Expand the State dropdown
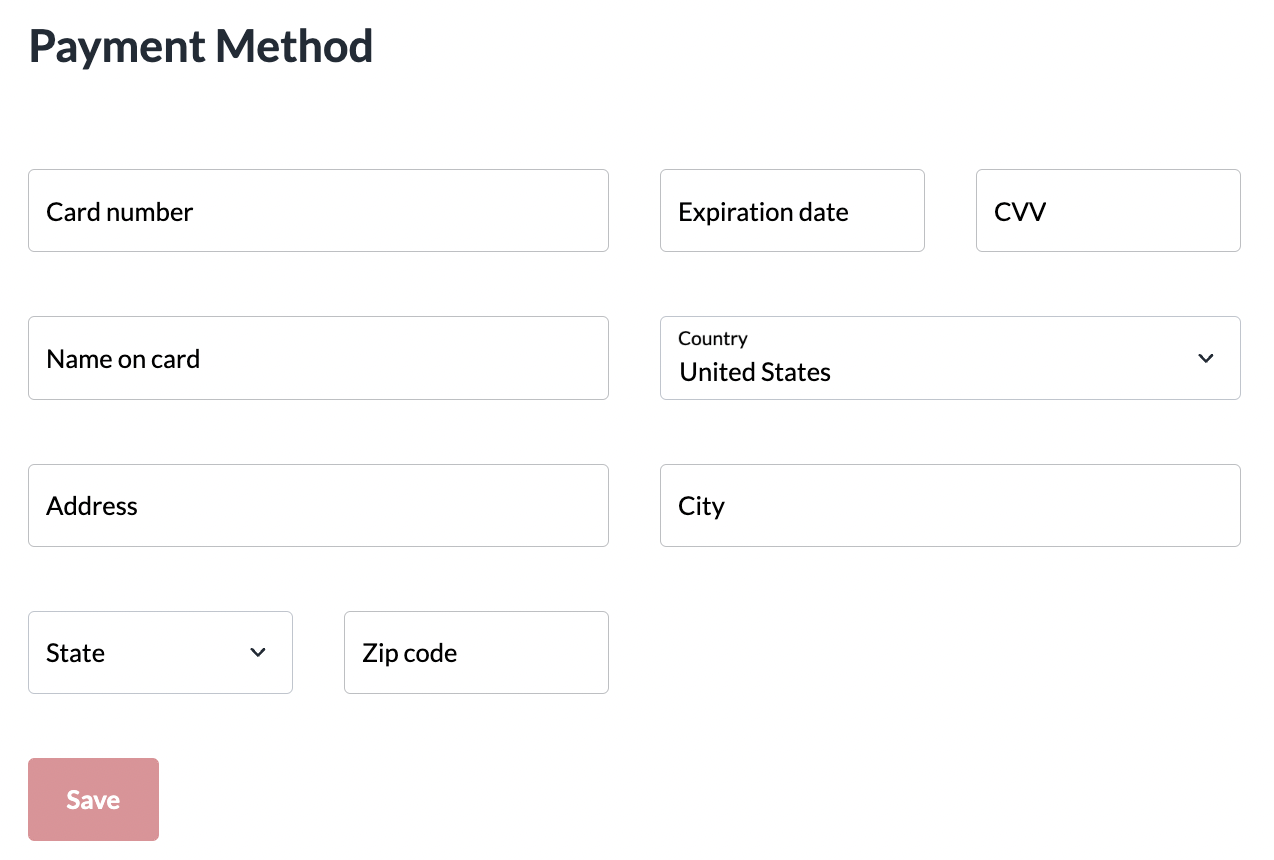The height and width of the screenshot is (860, 1274). click(160, 652)
